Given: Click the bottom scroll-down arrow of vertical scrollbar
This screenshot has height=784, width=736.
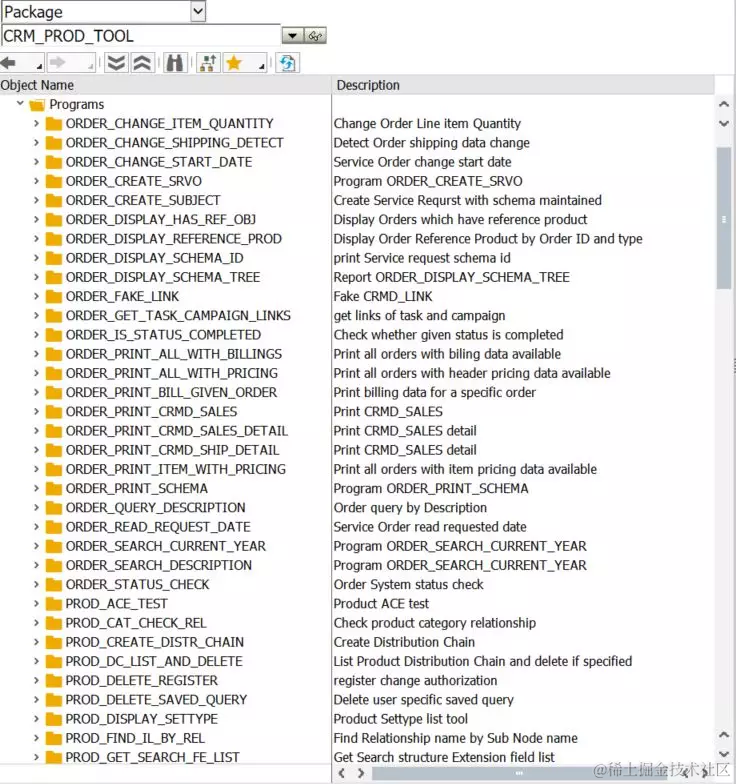Looking at the screenshot, I should pyautogui.click(x=724, y=754).
